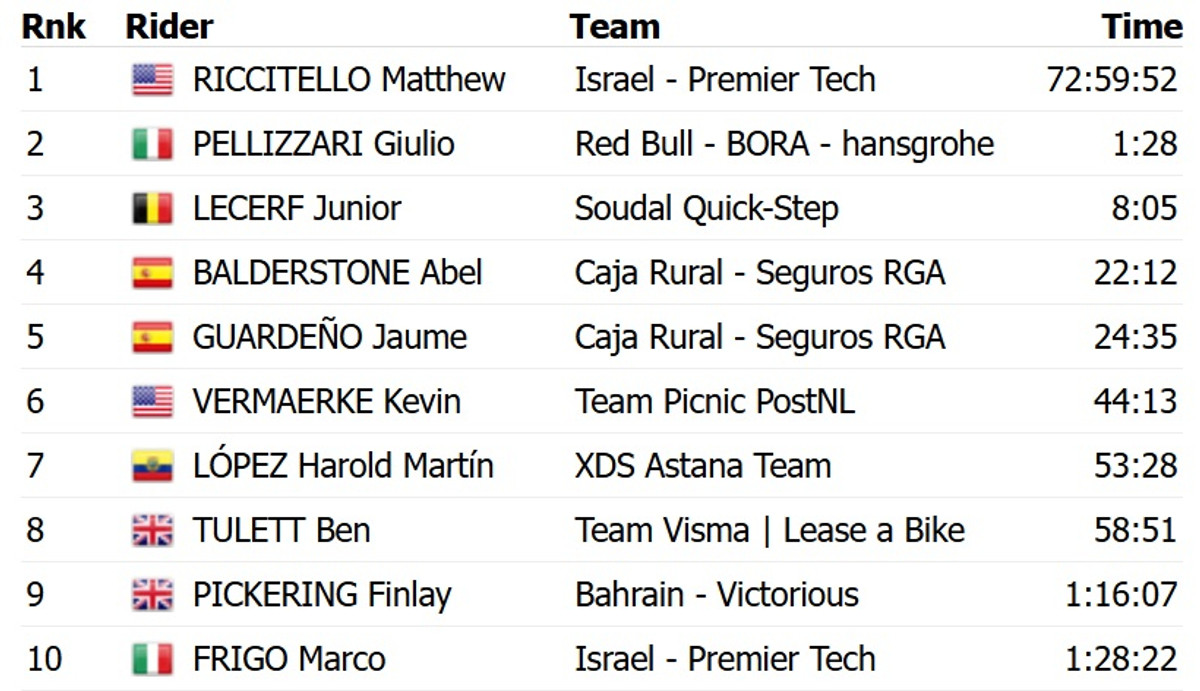Click the UK flag beside PICKERING Finlay
1200x691 pixels.
(152, 595)
